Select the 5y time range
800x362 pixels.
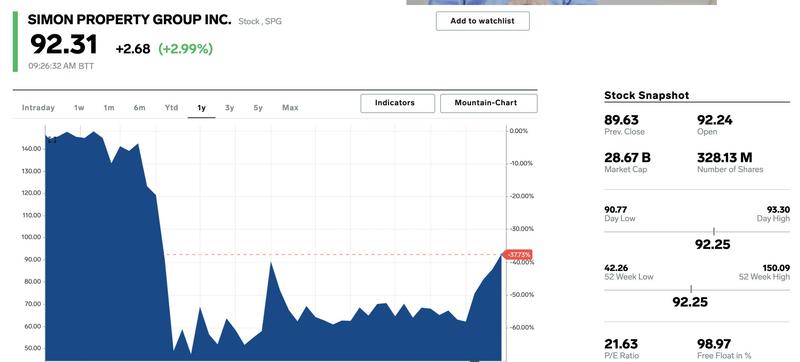coord(258,108)
